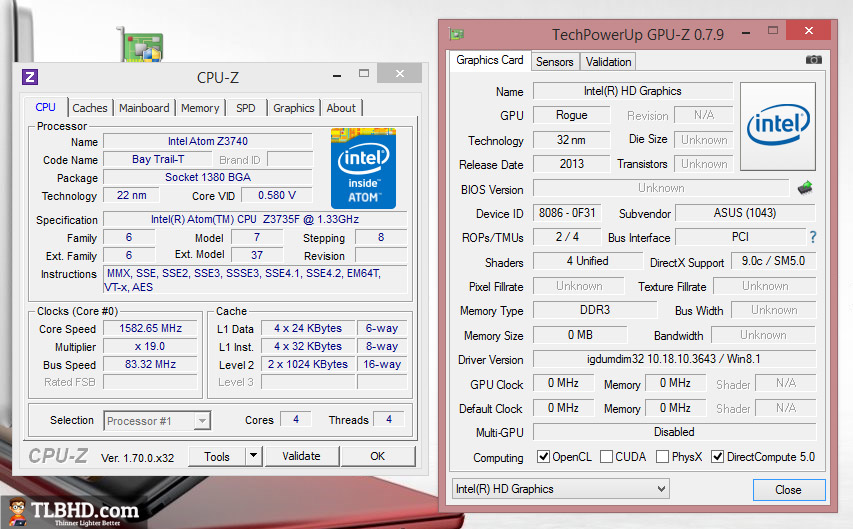The image size is (853, 529).
Task: Maximize the CPU-Z window
Action: pos(364,73)
